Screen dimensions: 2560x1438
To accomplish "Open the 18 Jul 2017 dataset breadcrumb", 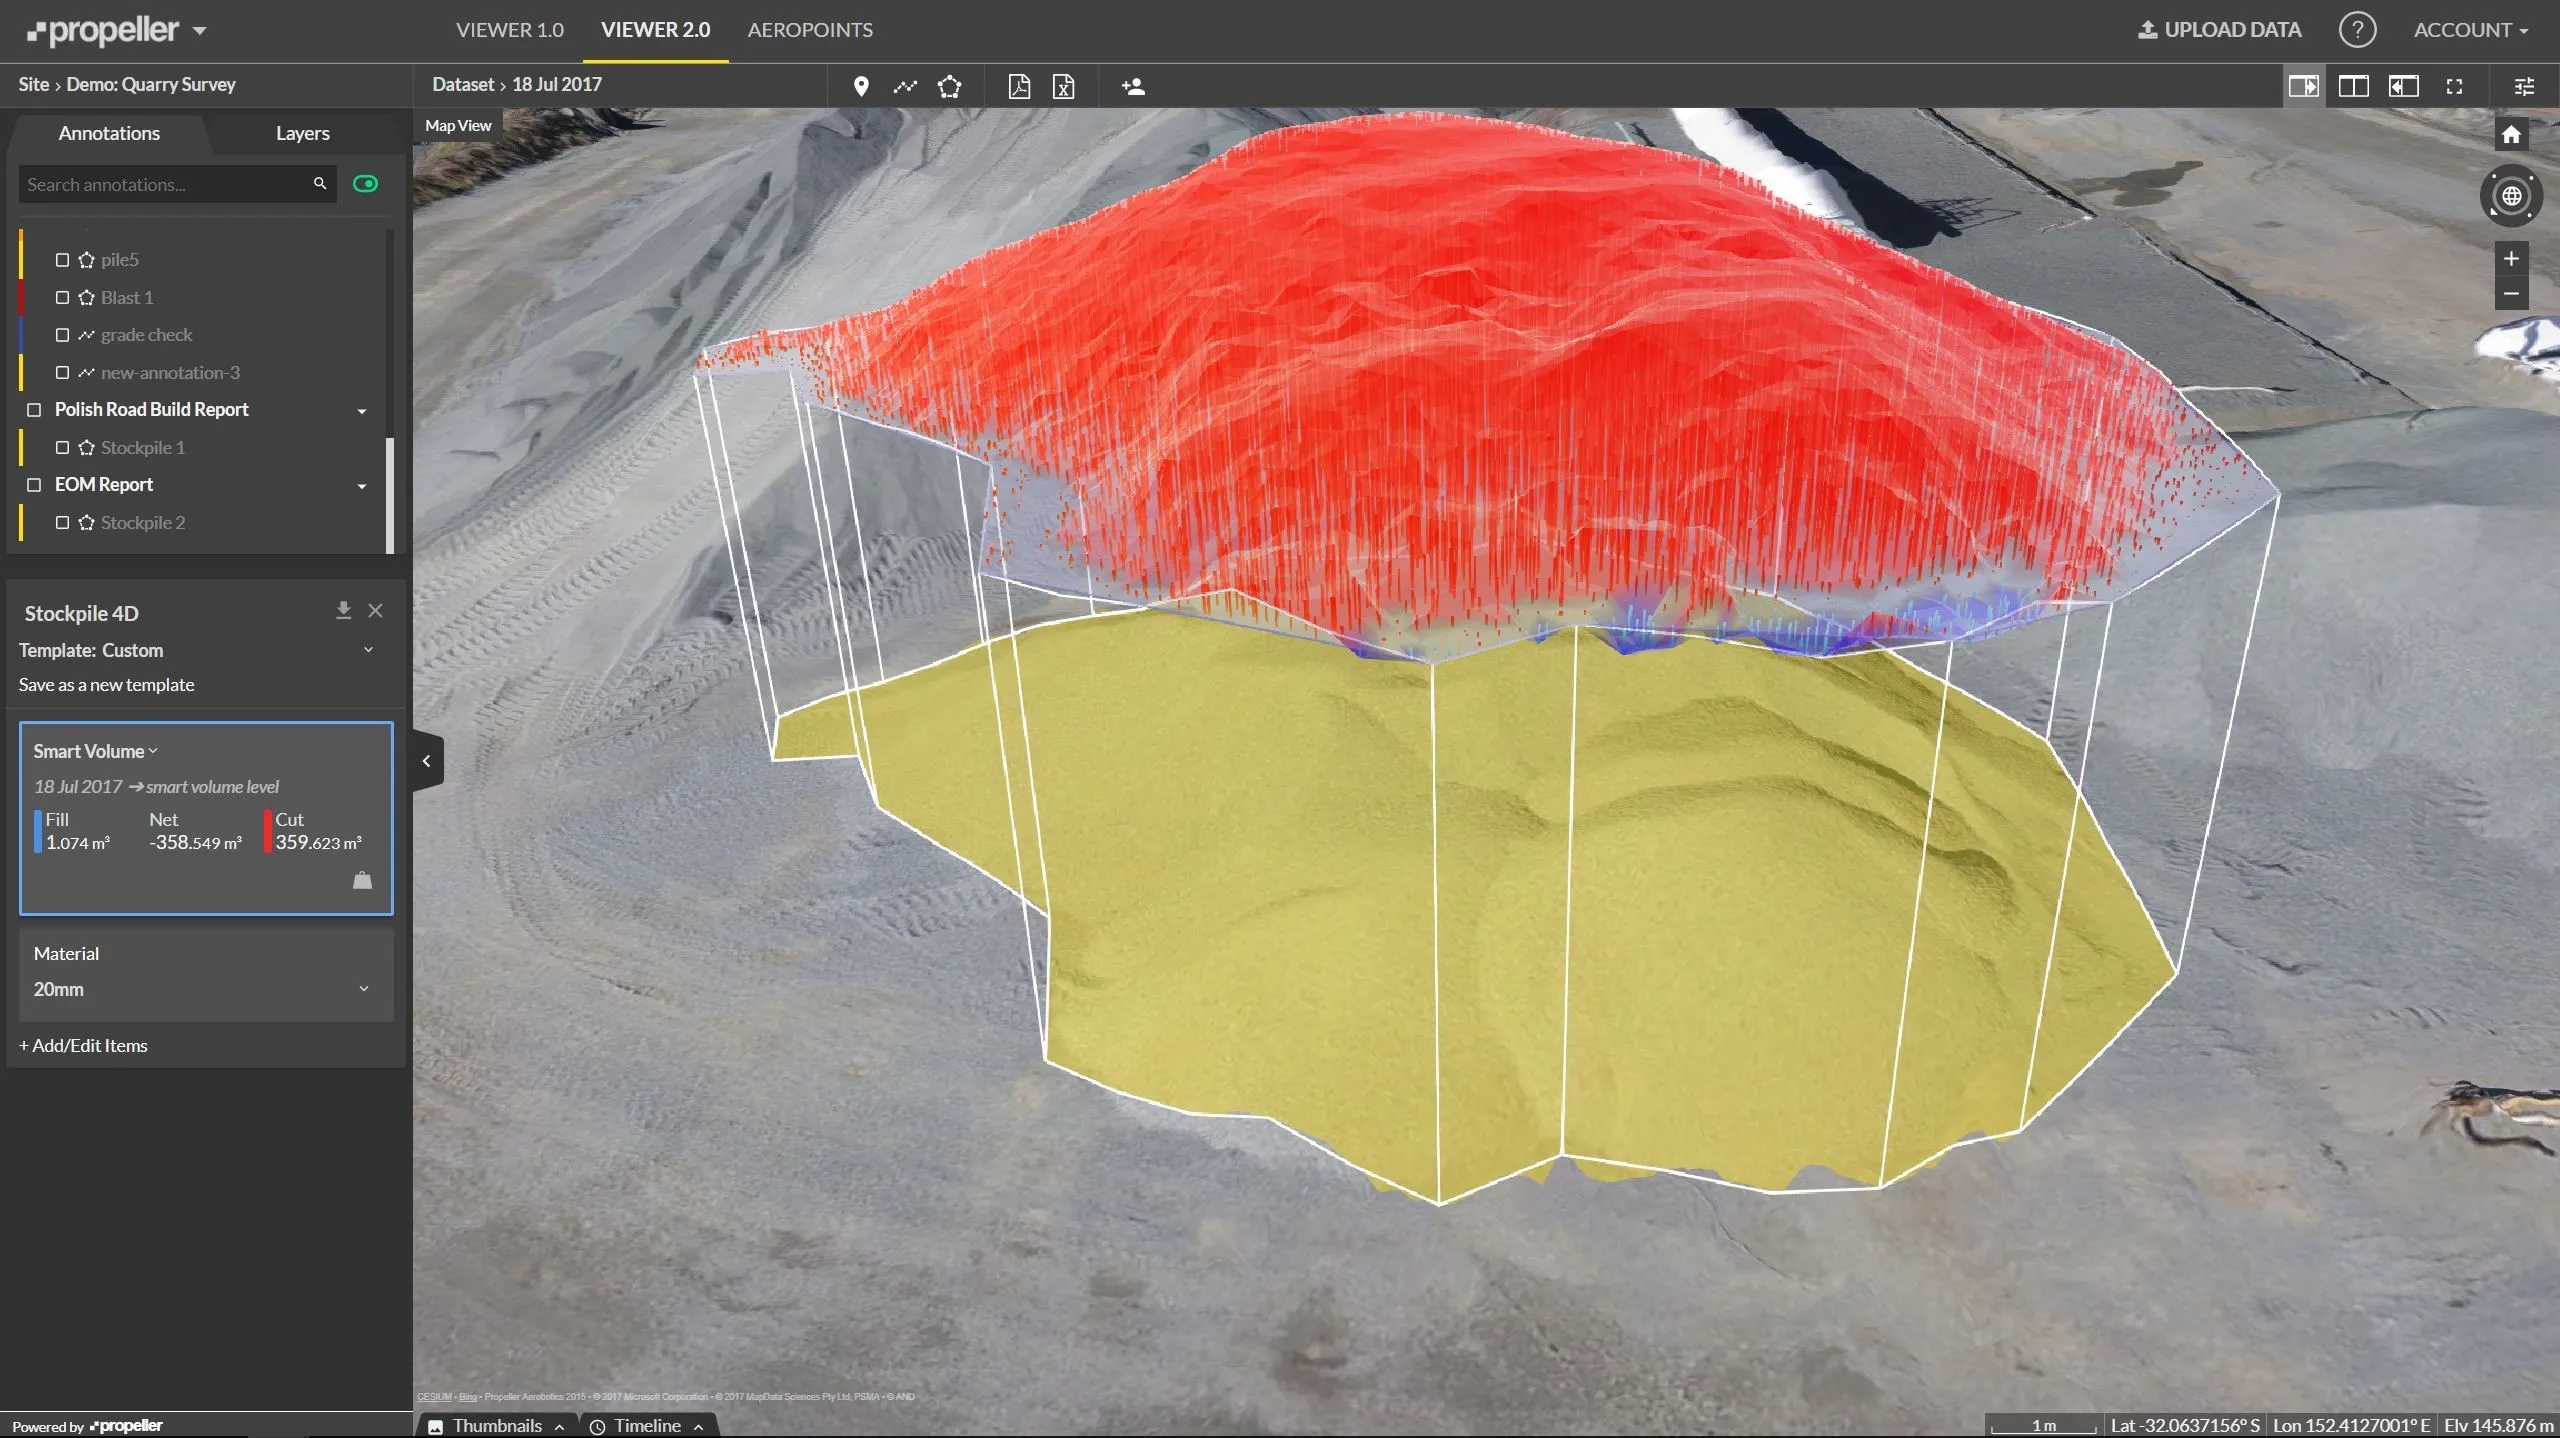I will coord(557,85).
